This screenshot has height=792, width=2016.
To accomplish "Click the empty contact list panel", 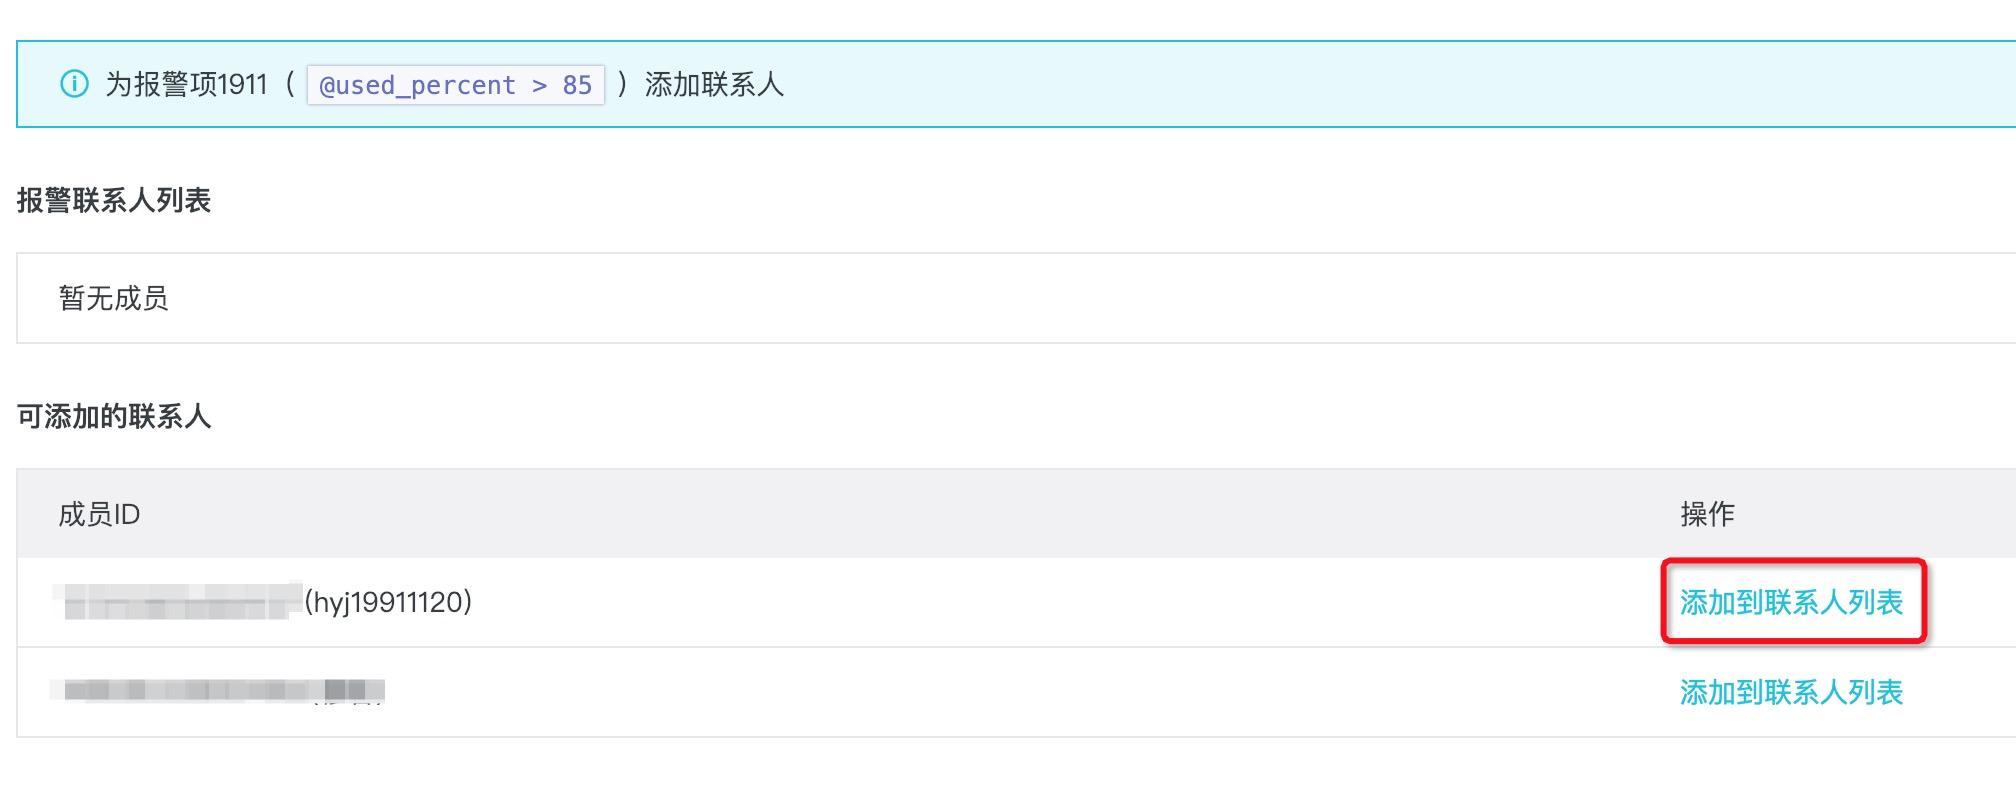I will (1000, 297).
